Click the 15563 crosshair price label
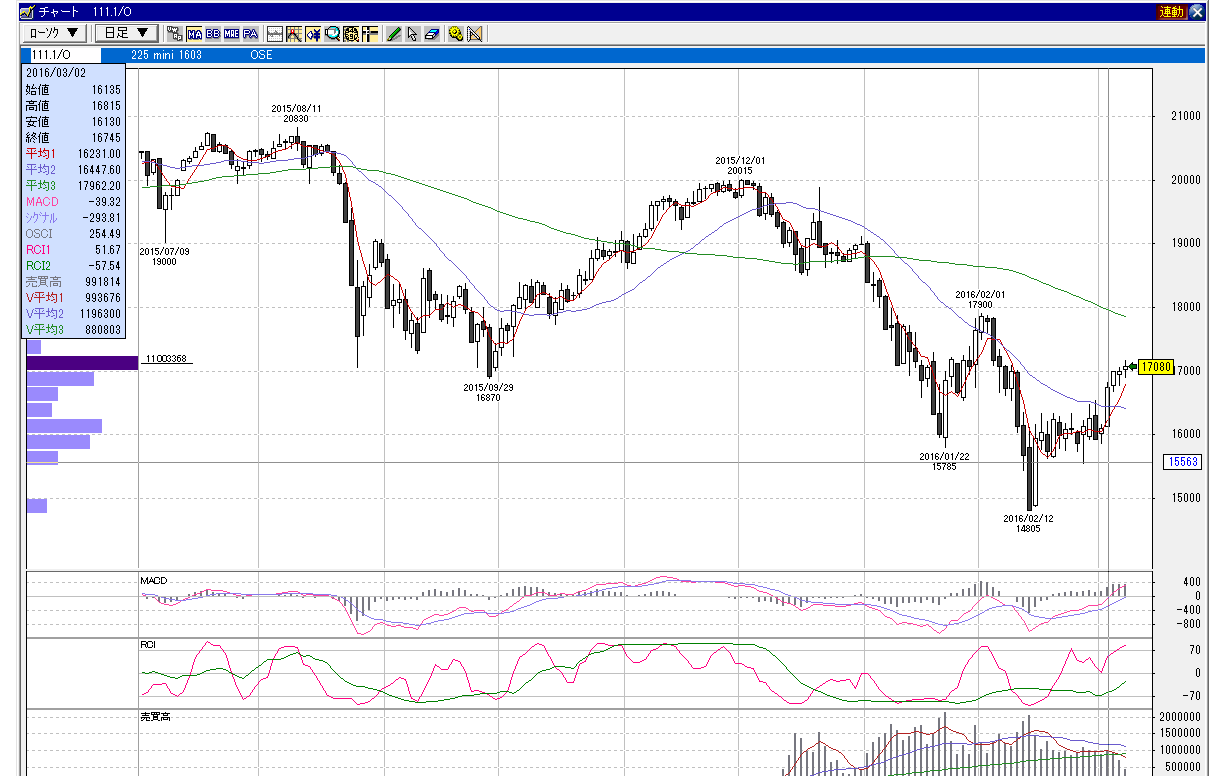The image size is (1225, 776). coord(1183,462)
